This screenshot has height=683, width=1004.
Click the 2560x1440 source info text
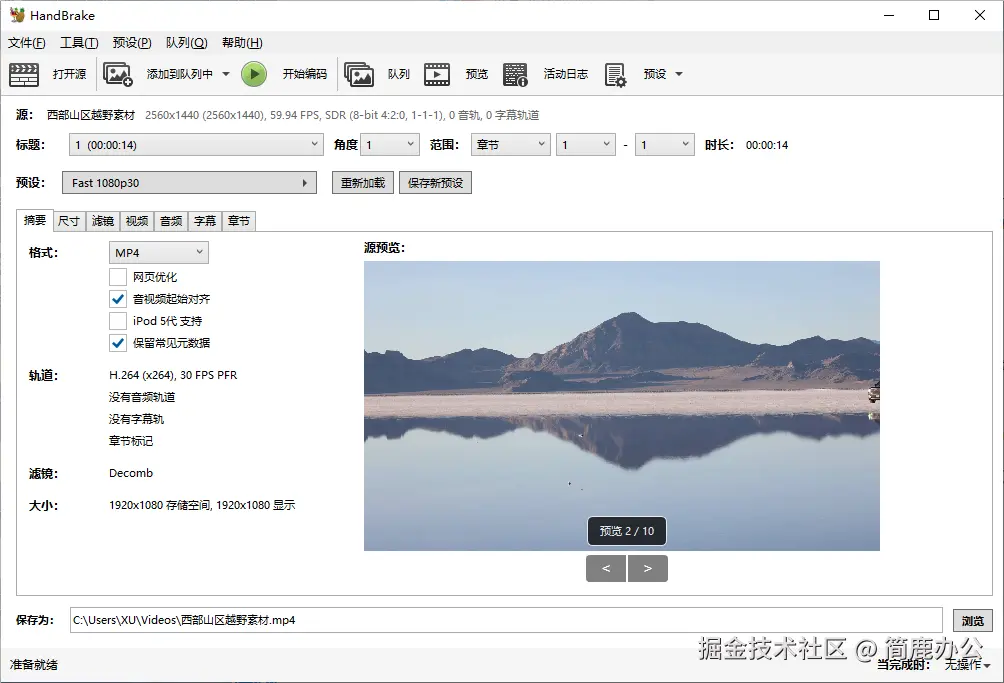(x=342, y=115)
